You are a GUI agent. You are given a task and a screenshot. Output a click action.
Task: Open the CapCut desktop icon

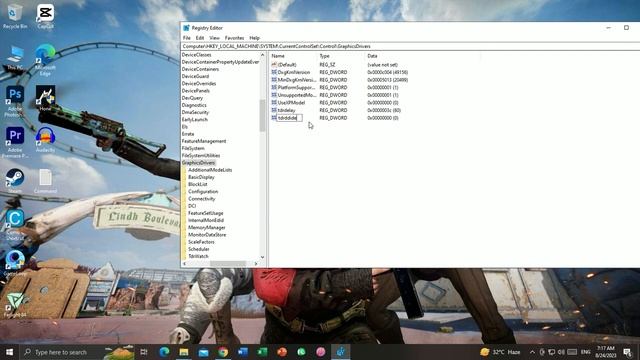tap(45, 16)
